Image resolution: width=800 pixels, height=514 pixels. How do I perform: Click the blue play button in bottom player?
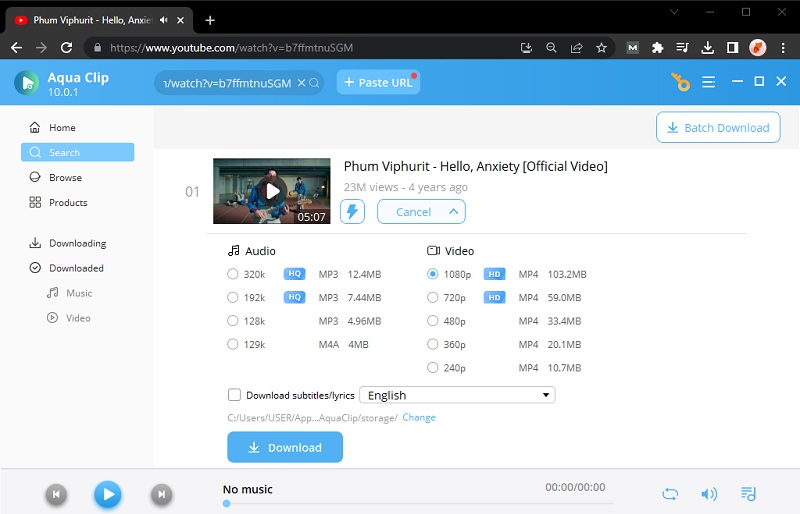click(108, 494)
